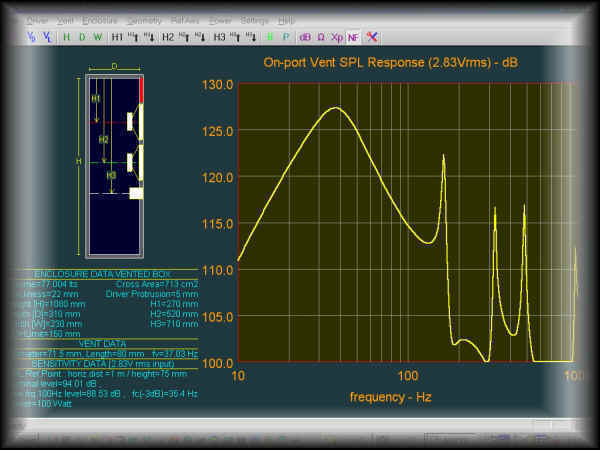Viewport: 600px width, 450px height.
Task: Open the Power menu
Action: (x=220, y=21)
